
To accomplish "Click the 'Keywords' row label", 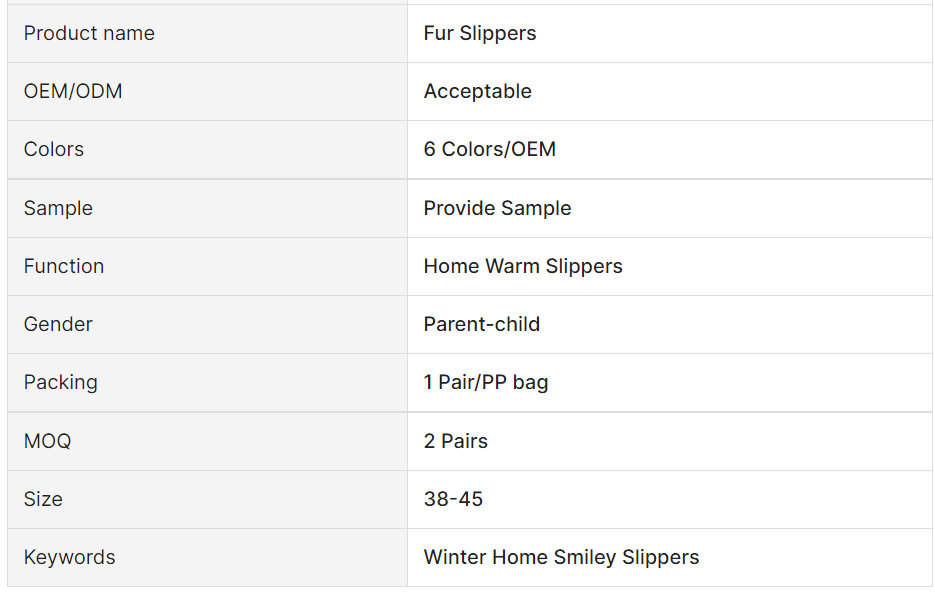I will point(69,557).
